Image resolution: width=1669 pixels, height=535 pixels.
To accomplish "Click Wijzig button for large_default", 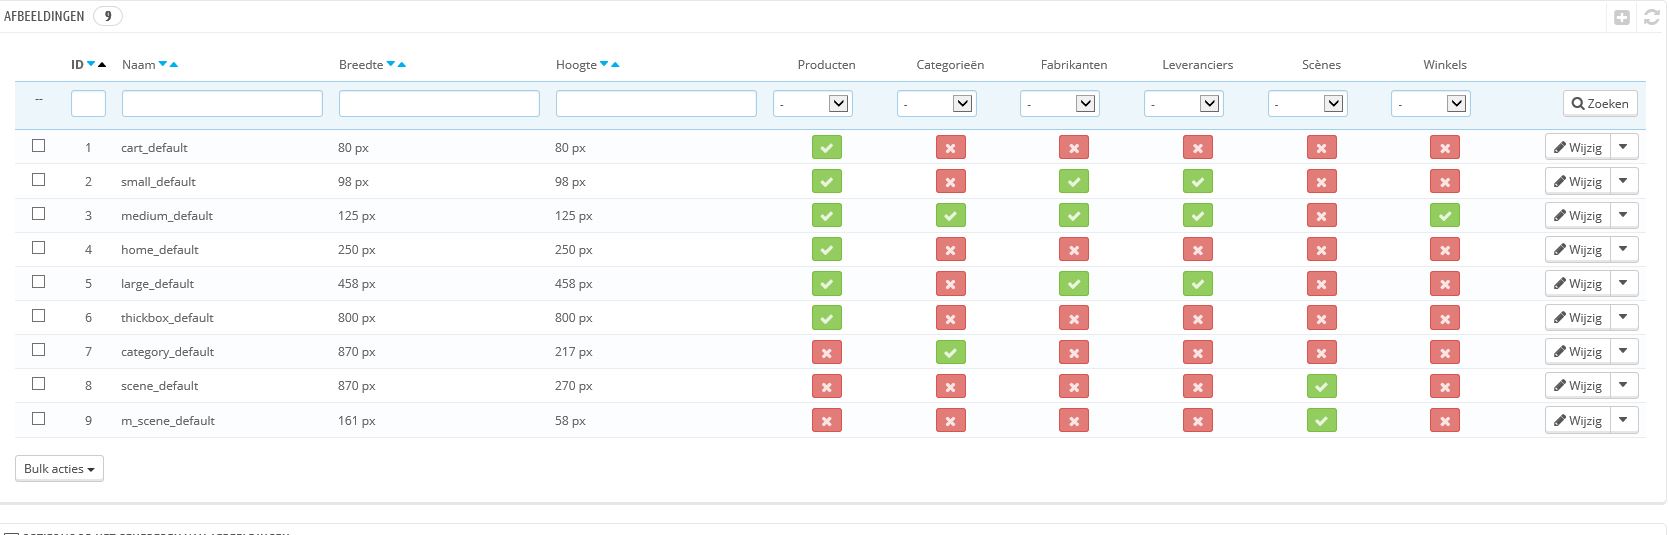I will tap(1577, 284).
